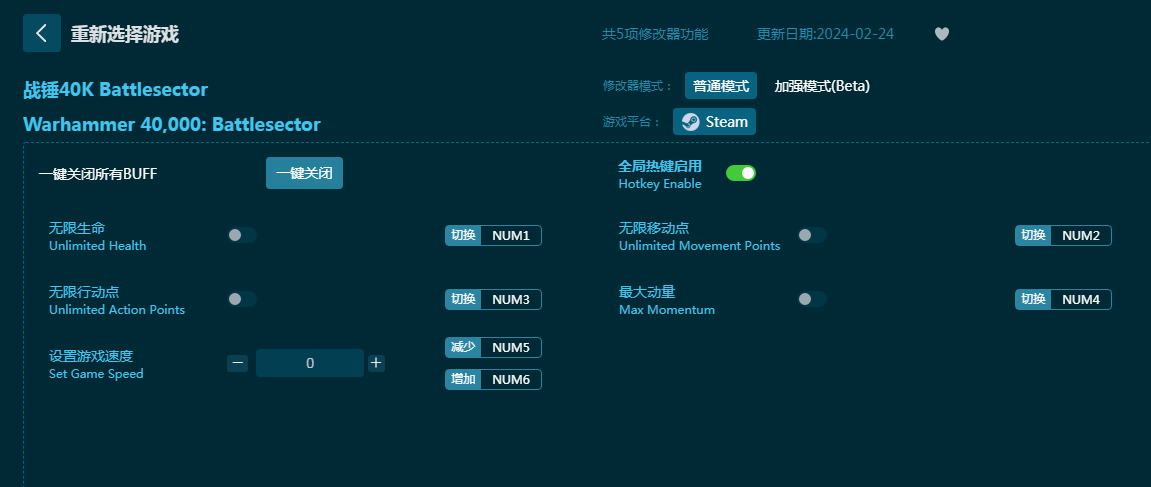The image size is (1151, 487).
Task: Click the 增加 NUM6 hotkey box
Action: click(493, 379)
